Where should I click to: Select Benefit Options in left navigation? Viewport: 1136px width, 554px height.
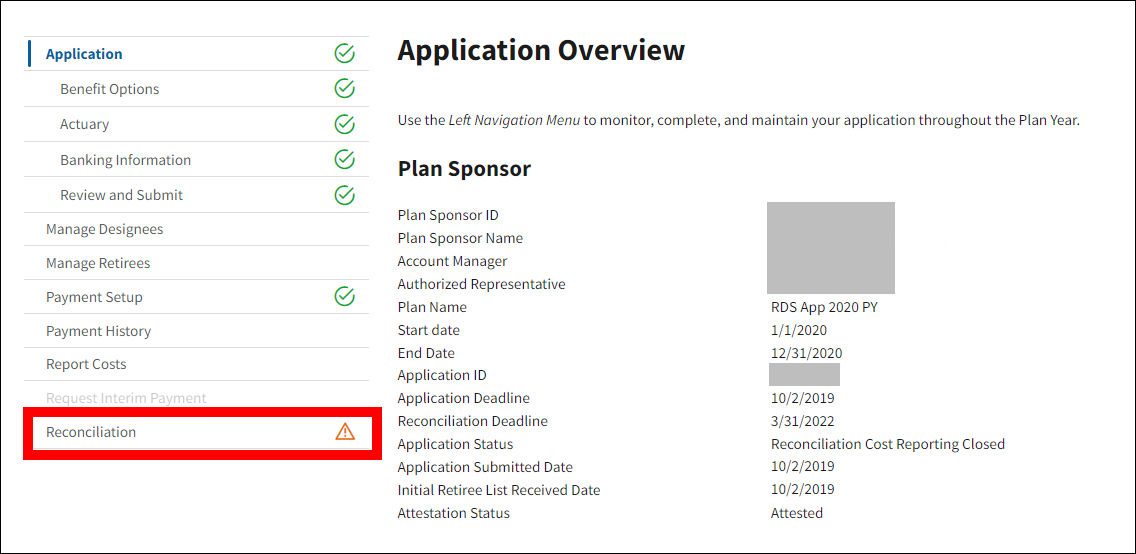click(109, 89)
